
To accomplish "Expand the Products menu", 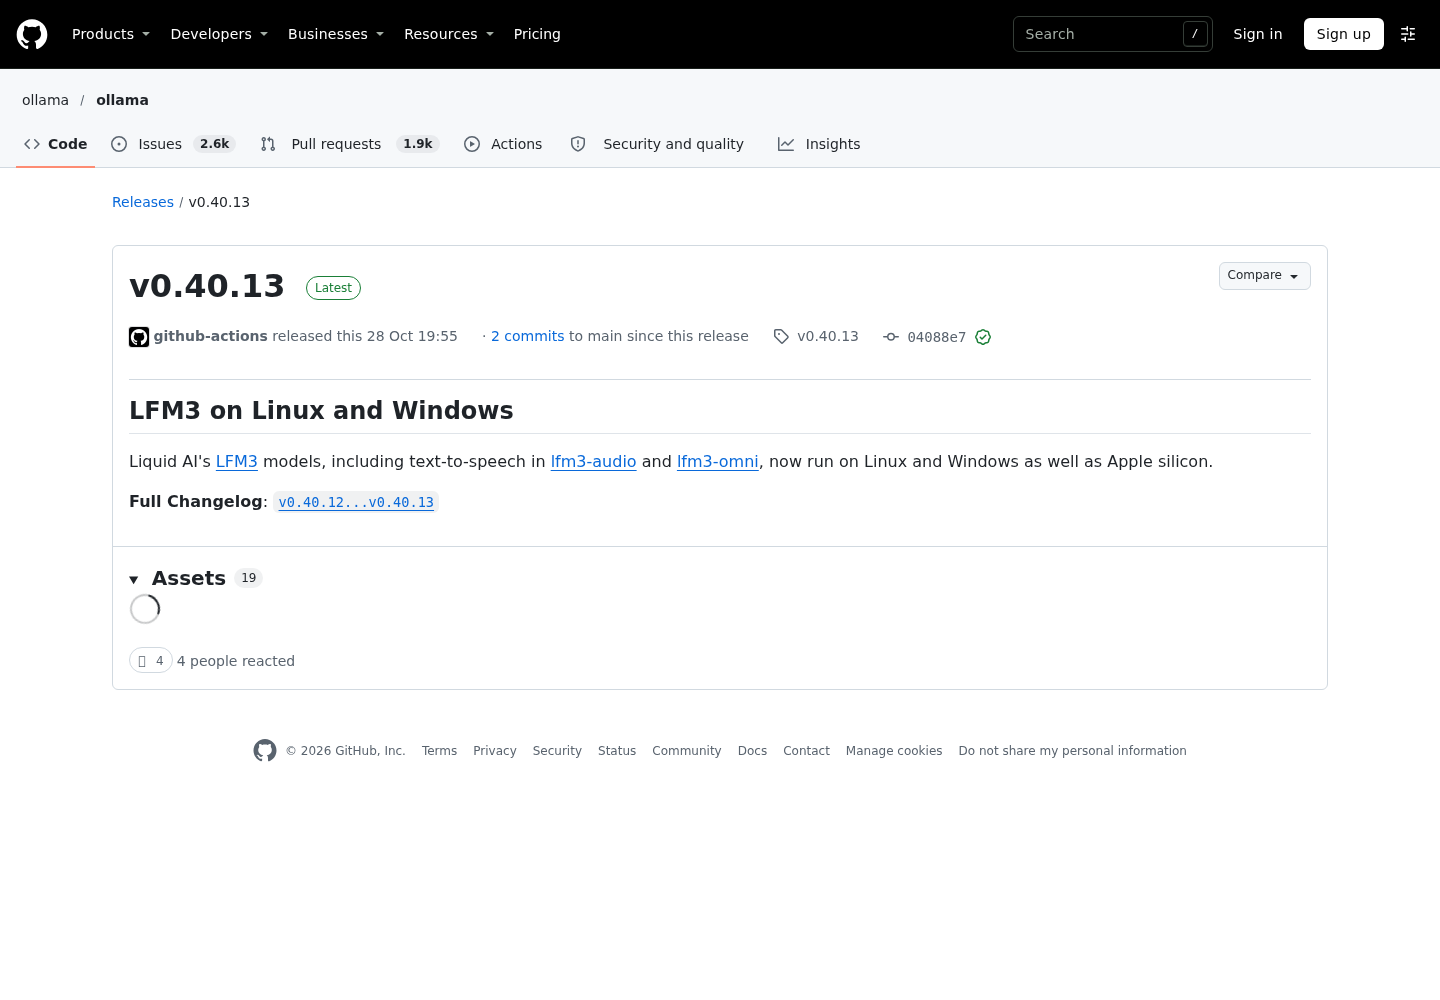I will [111, 34].
